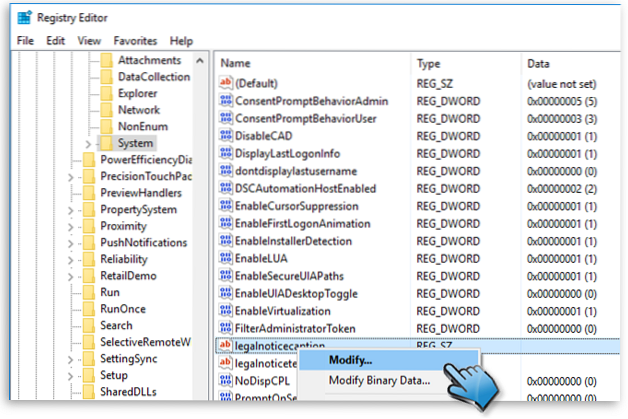Select the System folder icon in tree
628x419 pixels.
pyautogui.click(x=105, y=143)
